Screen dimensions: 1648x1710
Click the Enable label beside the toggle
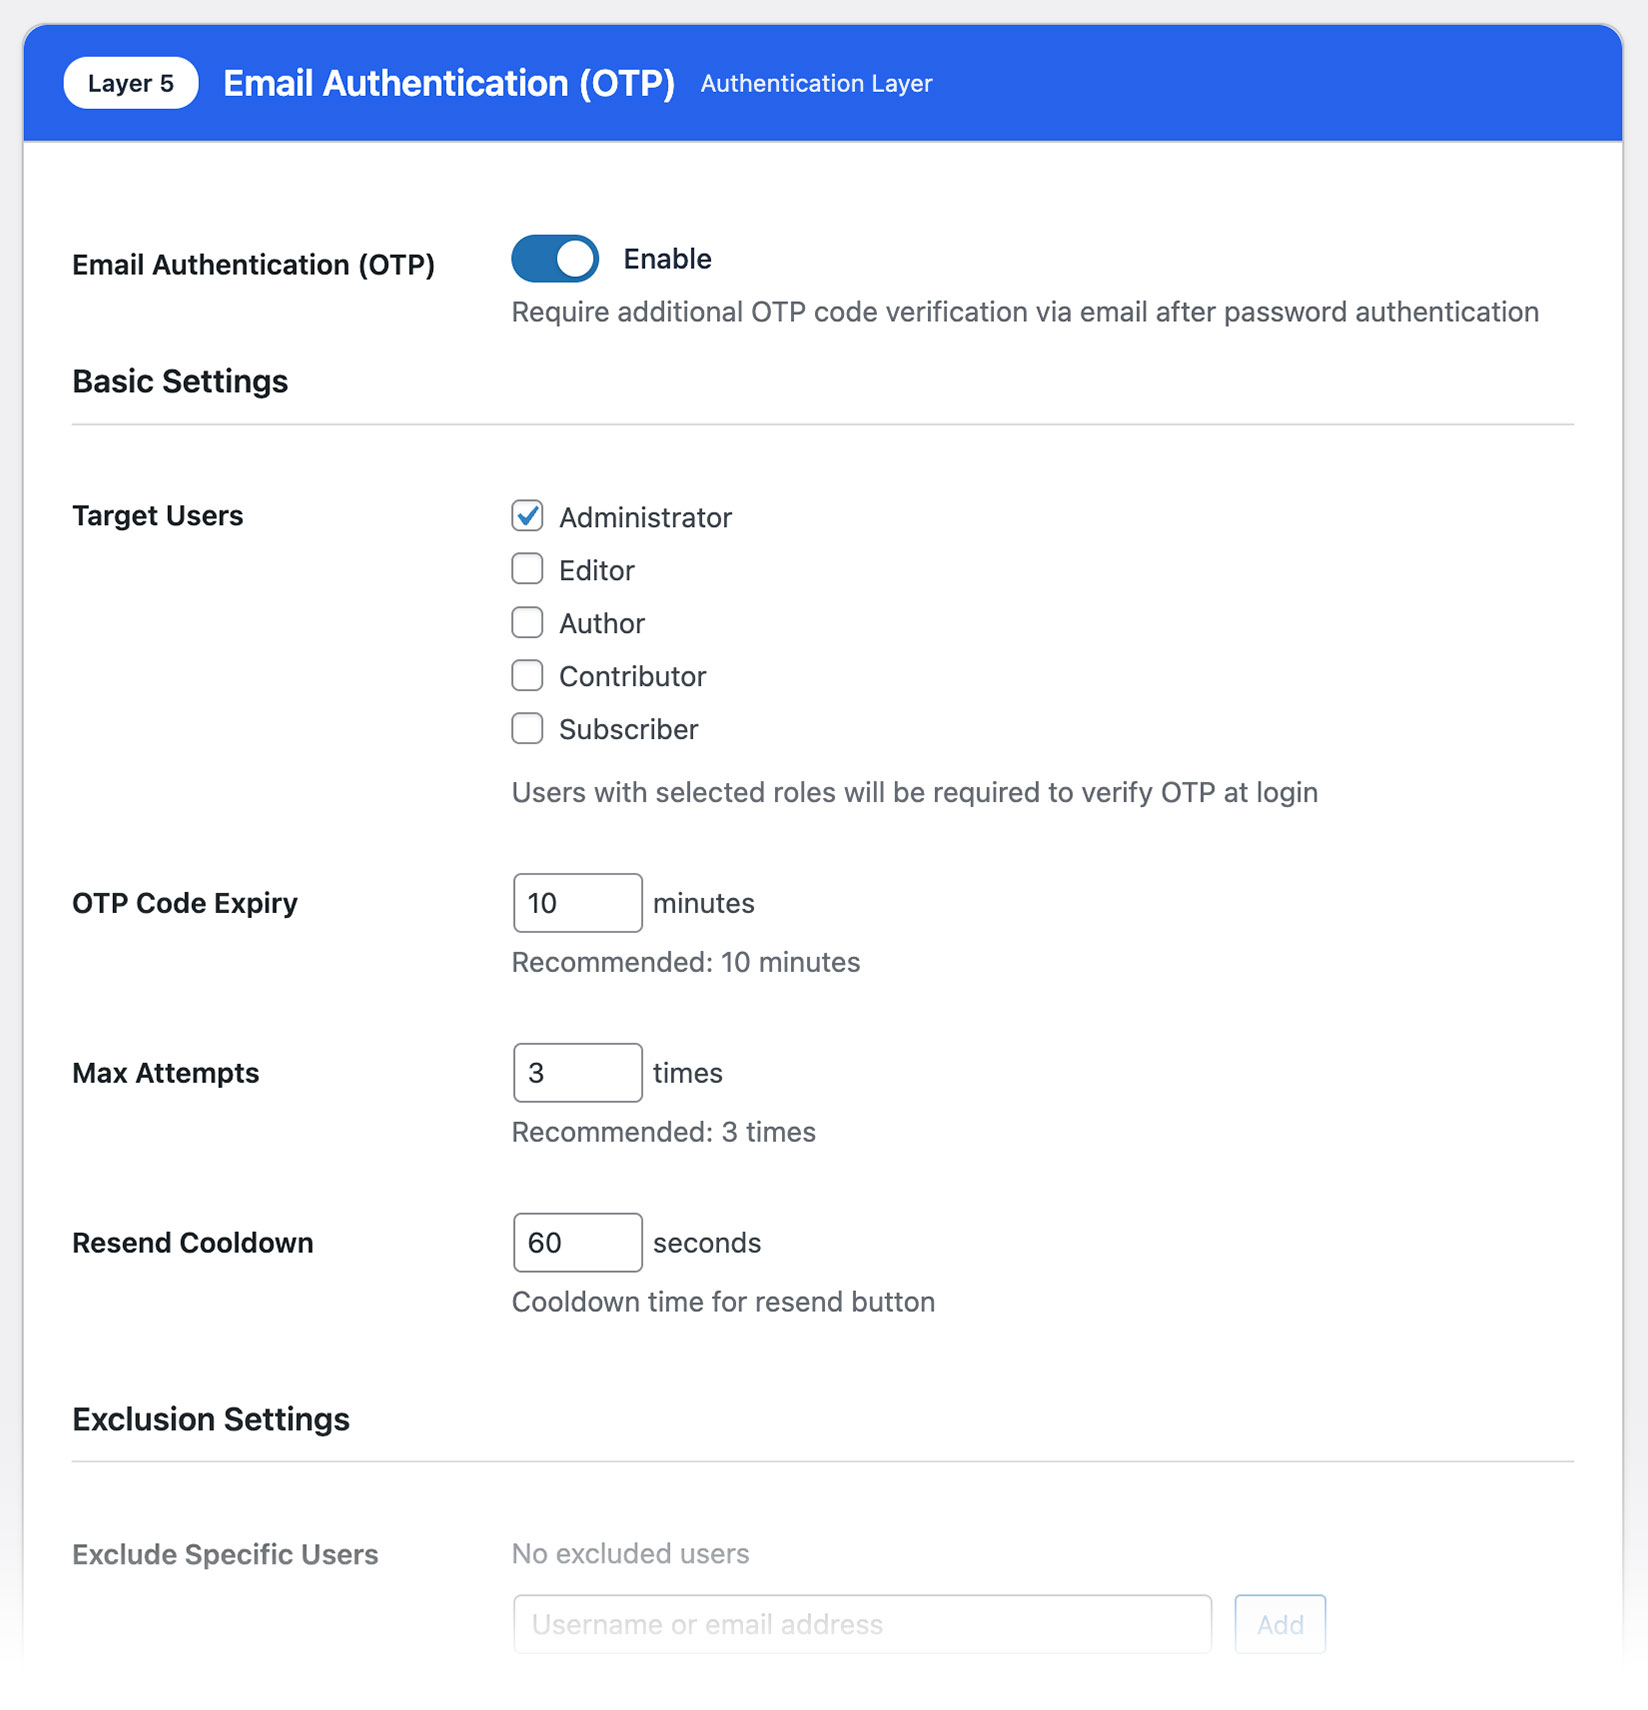click(667, 259)
